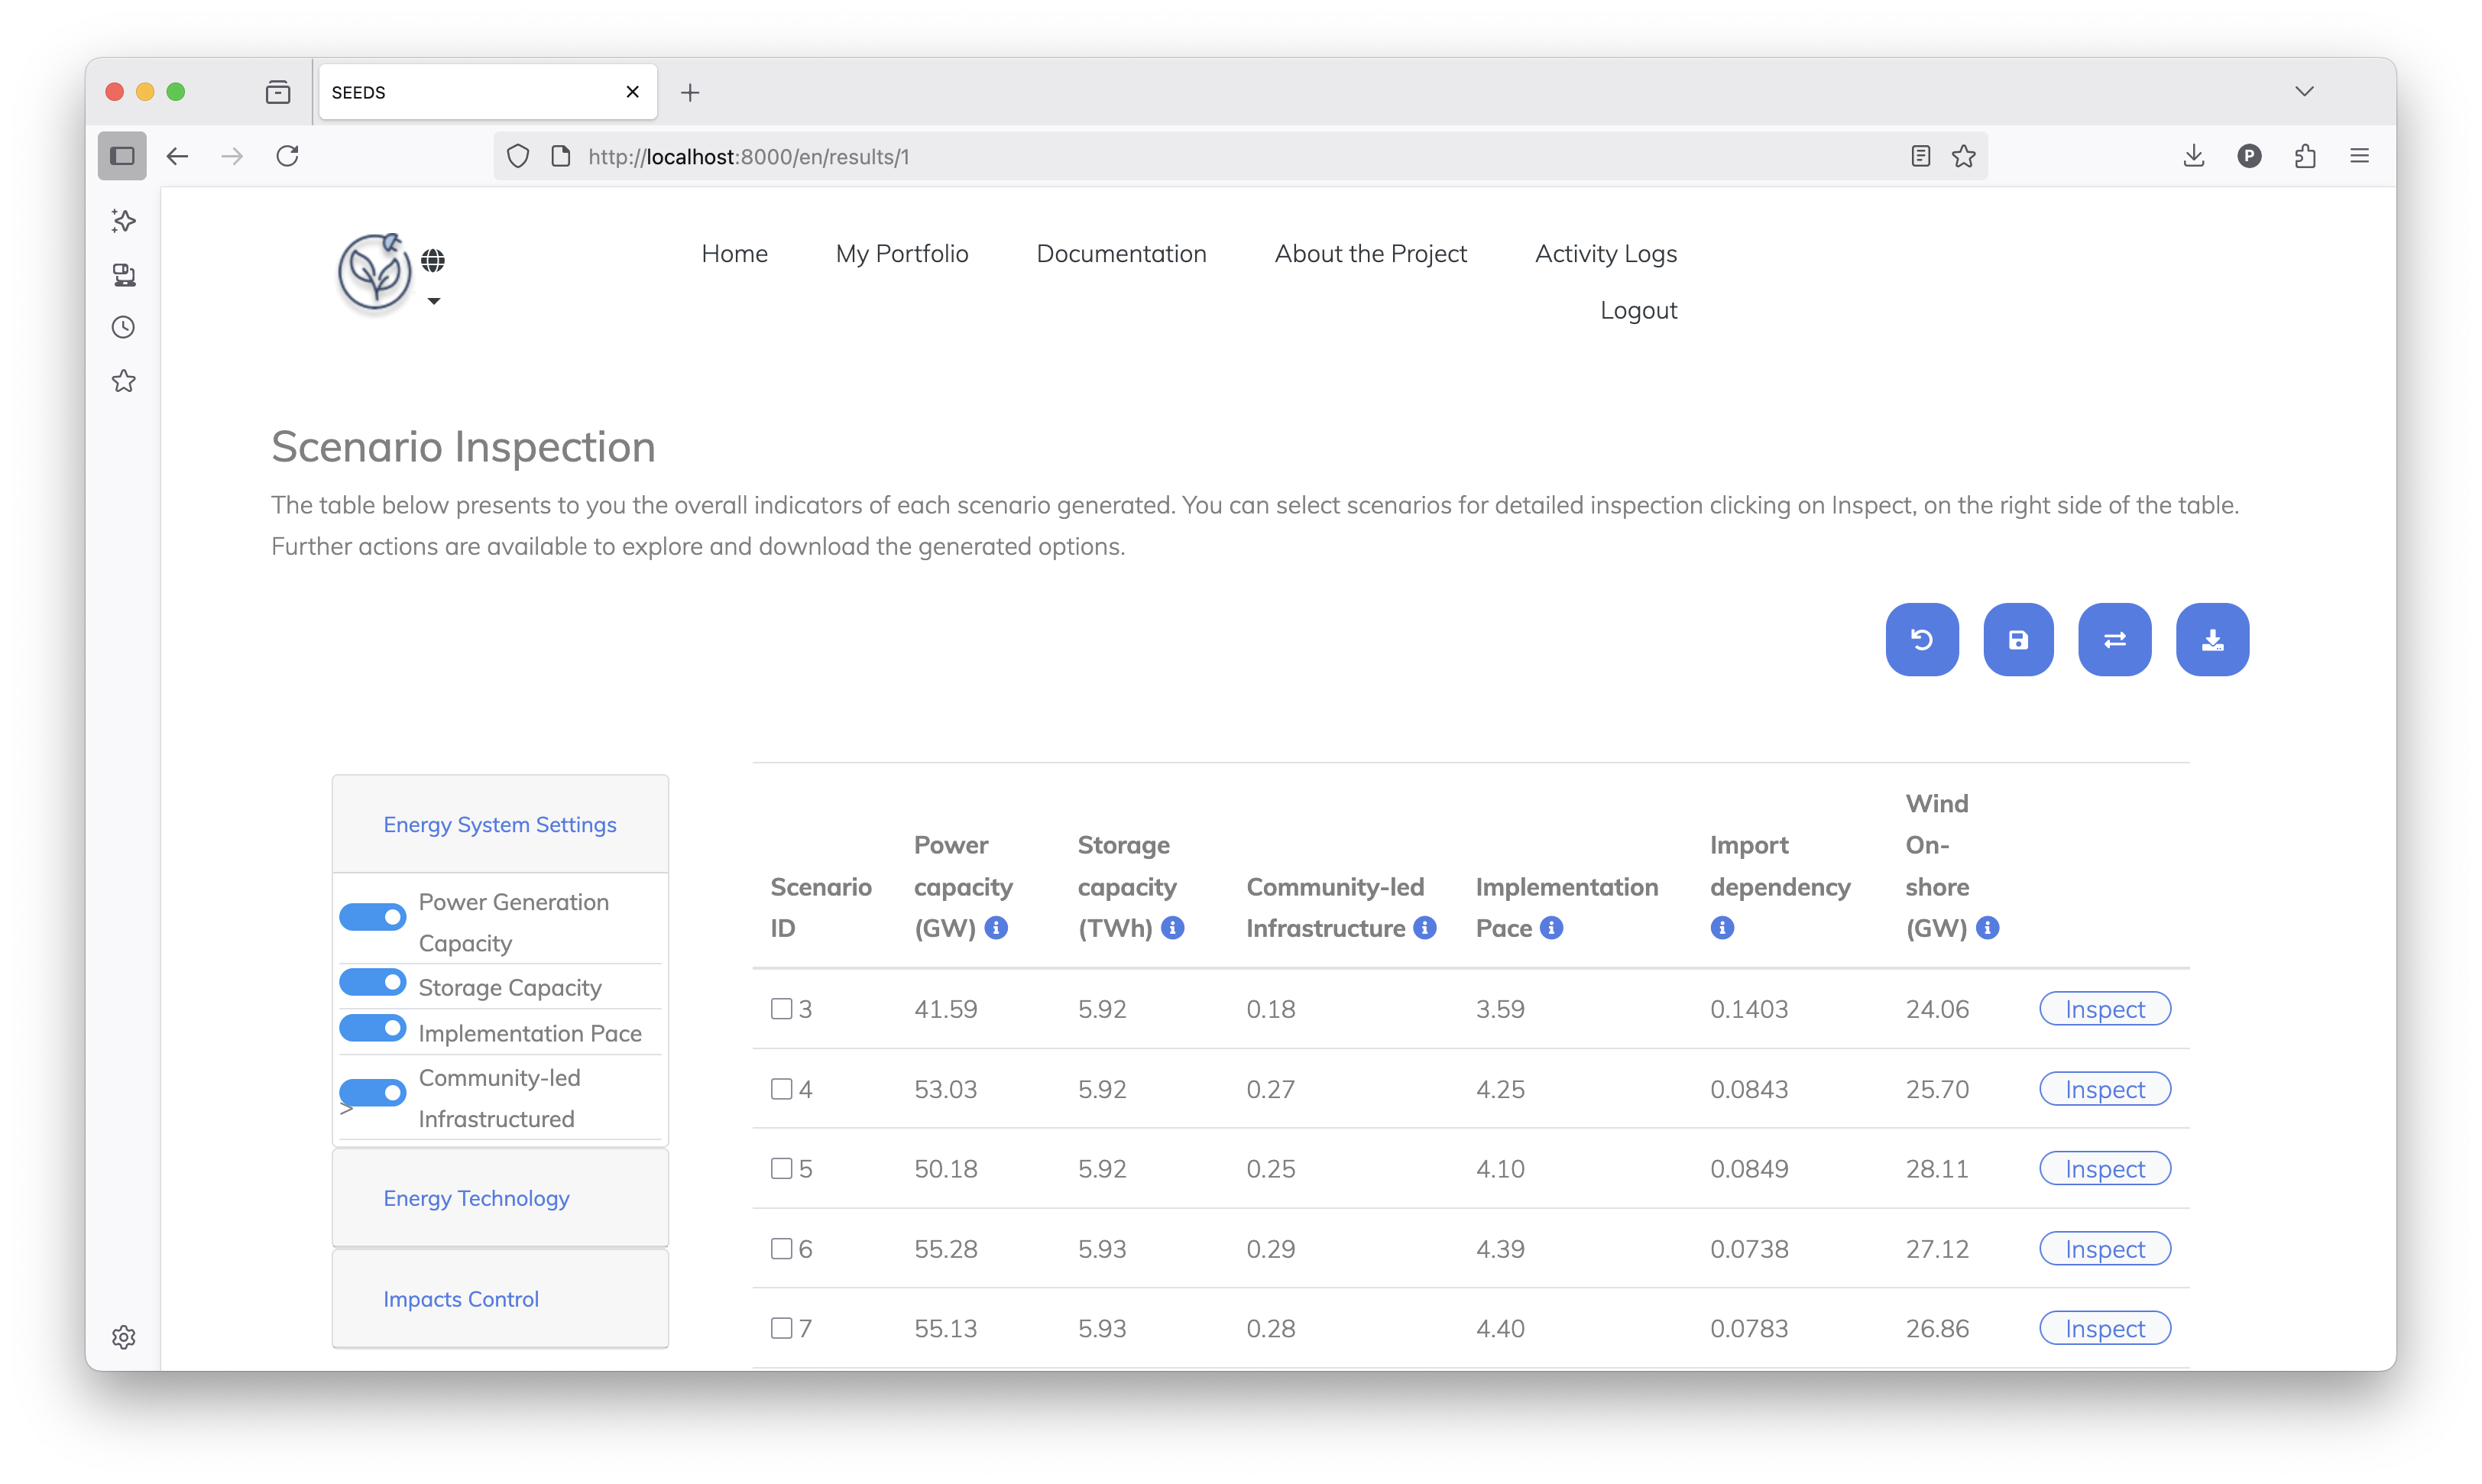
Task: Toggle Implementation Pace switch
Action: [373, 1027]
